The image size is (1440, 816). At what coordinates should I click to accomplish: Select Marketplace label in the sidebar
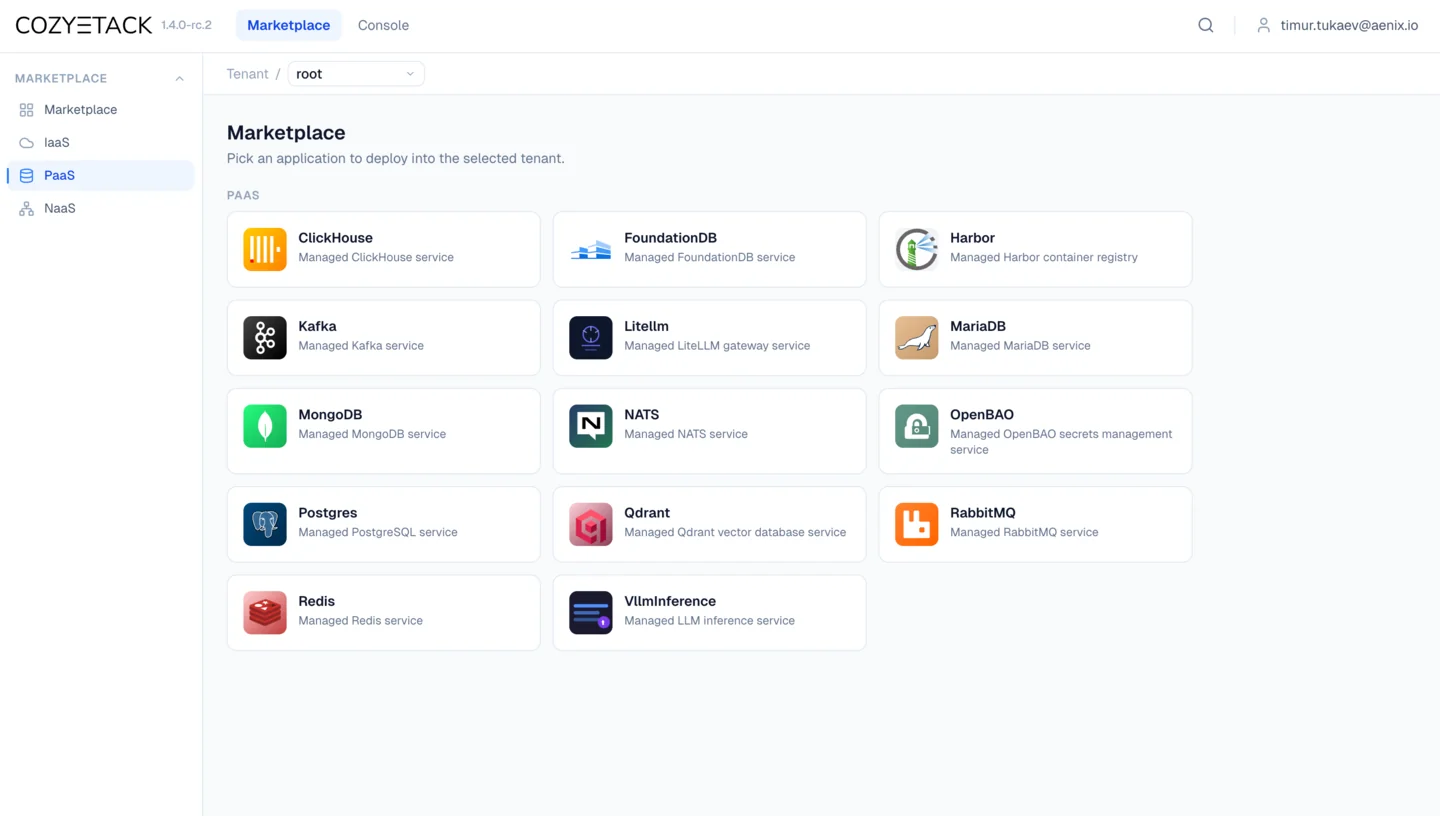(x=80, y=110)
